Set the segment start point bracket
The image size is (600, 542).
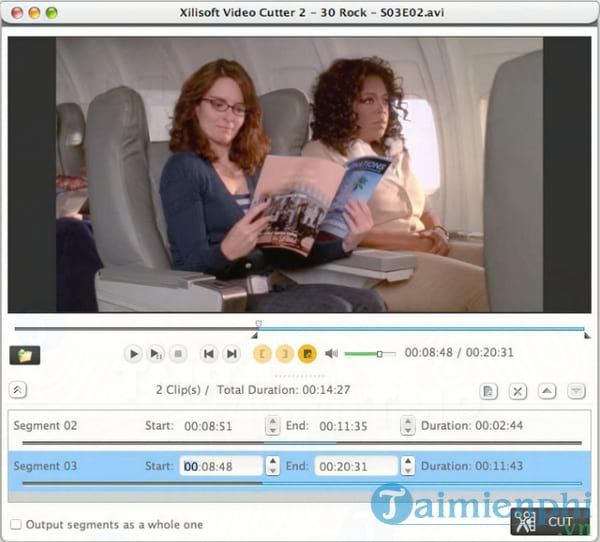(x=262, y=354)
